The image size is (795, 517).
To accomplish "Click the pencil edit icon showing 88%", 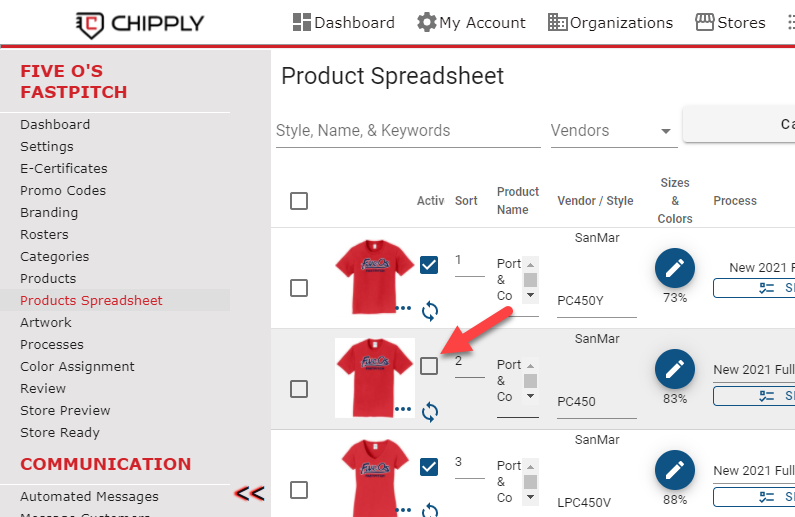I will (x=674, y=470).
